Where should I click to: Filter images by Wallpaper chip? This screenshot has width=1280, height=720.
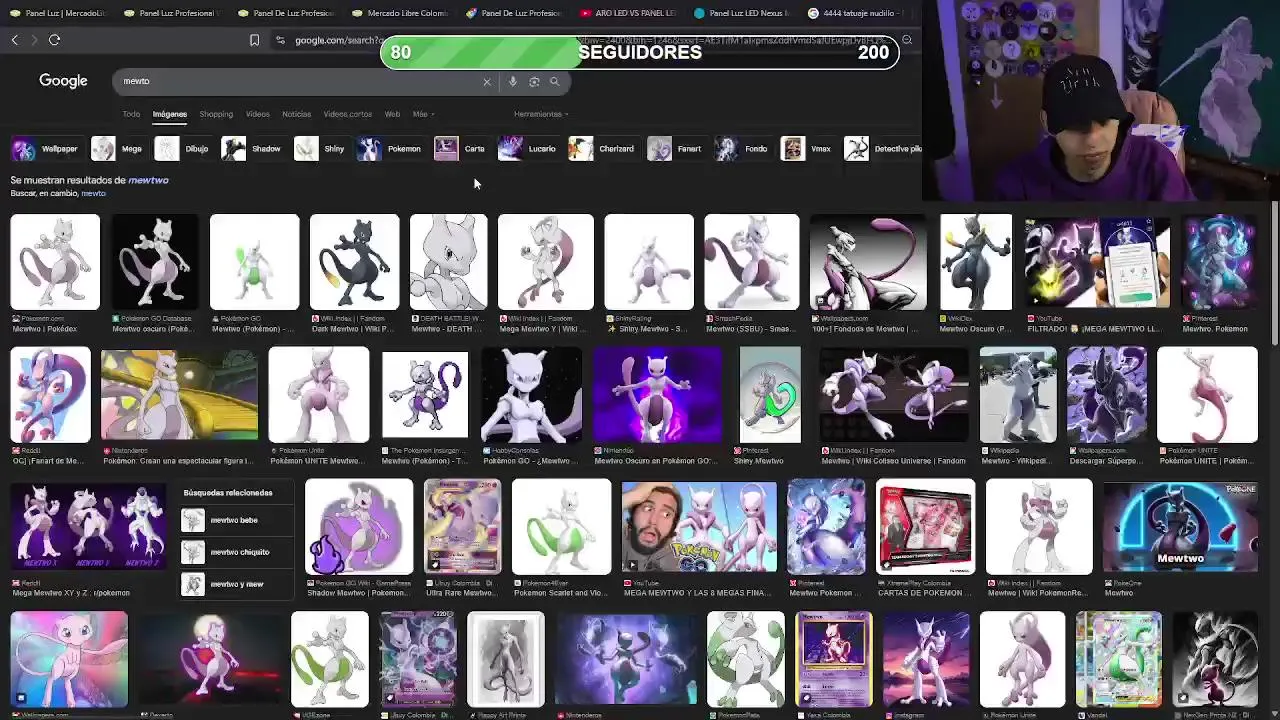(45, 149)
